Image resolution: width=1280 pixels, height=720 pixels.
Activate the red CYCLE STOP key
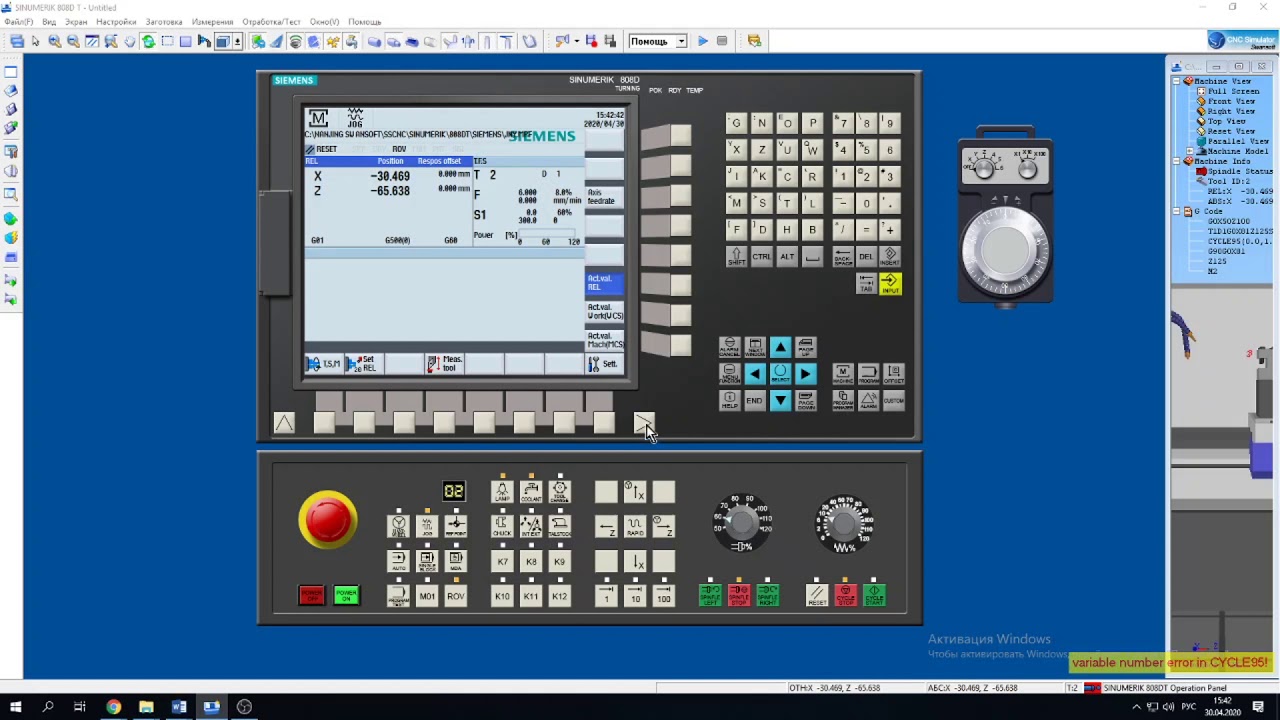click(846, 596)
